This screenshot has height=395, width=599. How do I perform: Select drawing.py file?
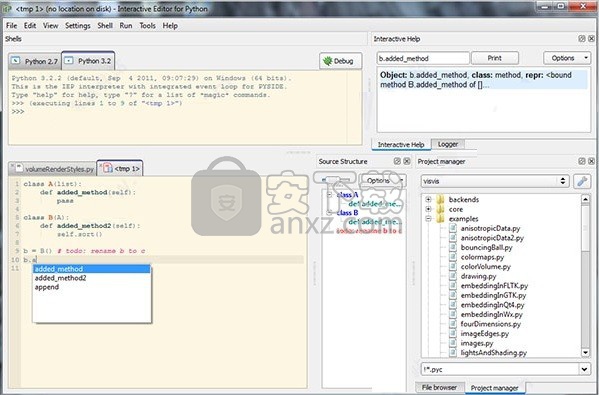pyautogui.click(x=478, y=276)
